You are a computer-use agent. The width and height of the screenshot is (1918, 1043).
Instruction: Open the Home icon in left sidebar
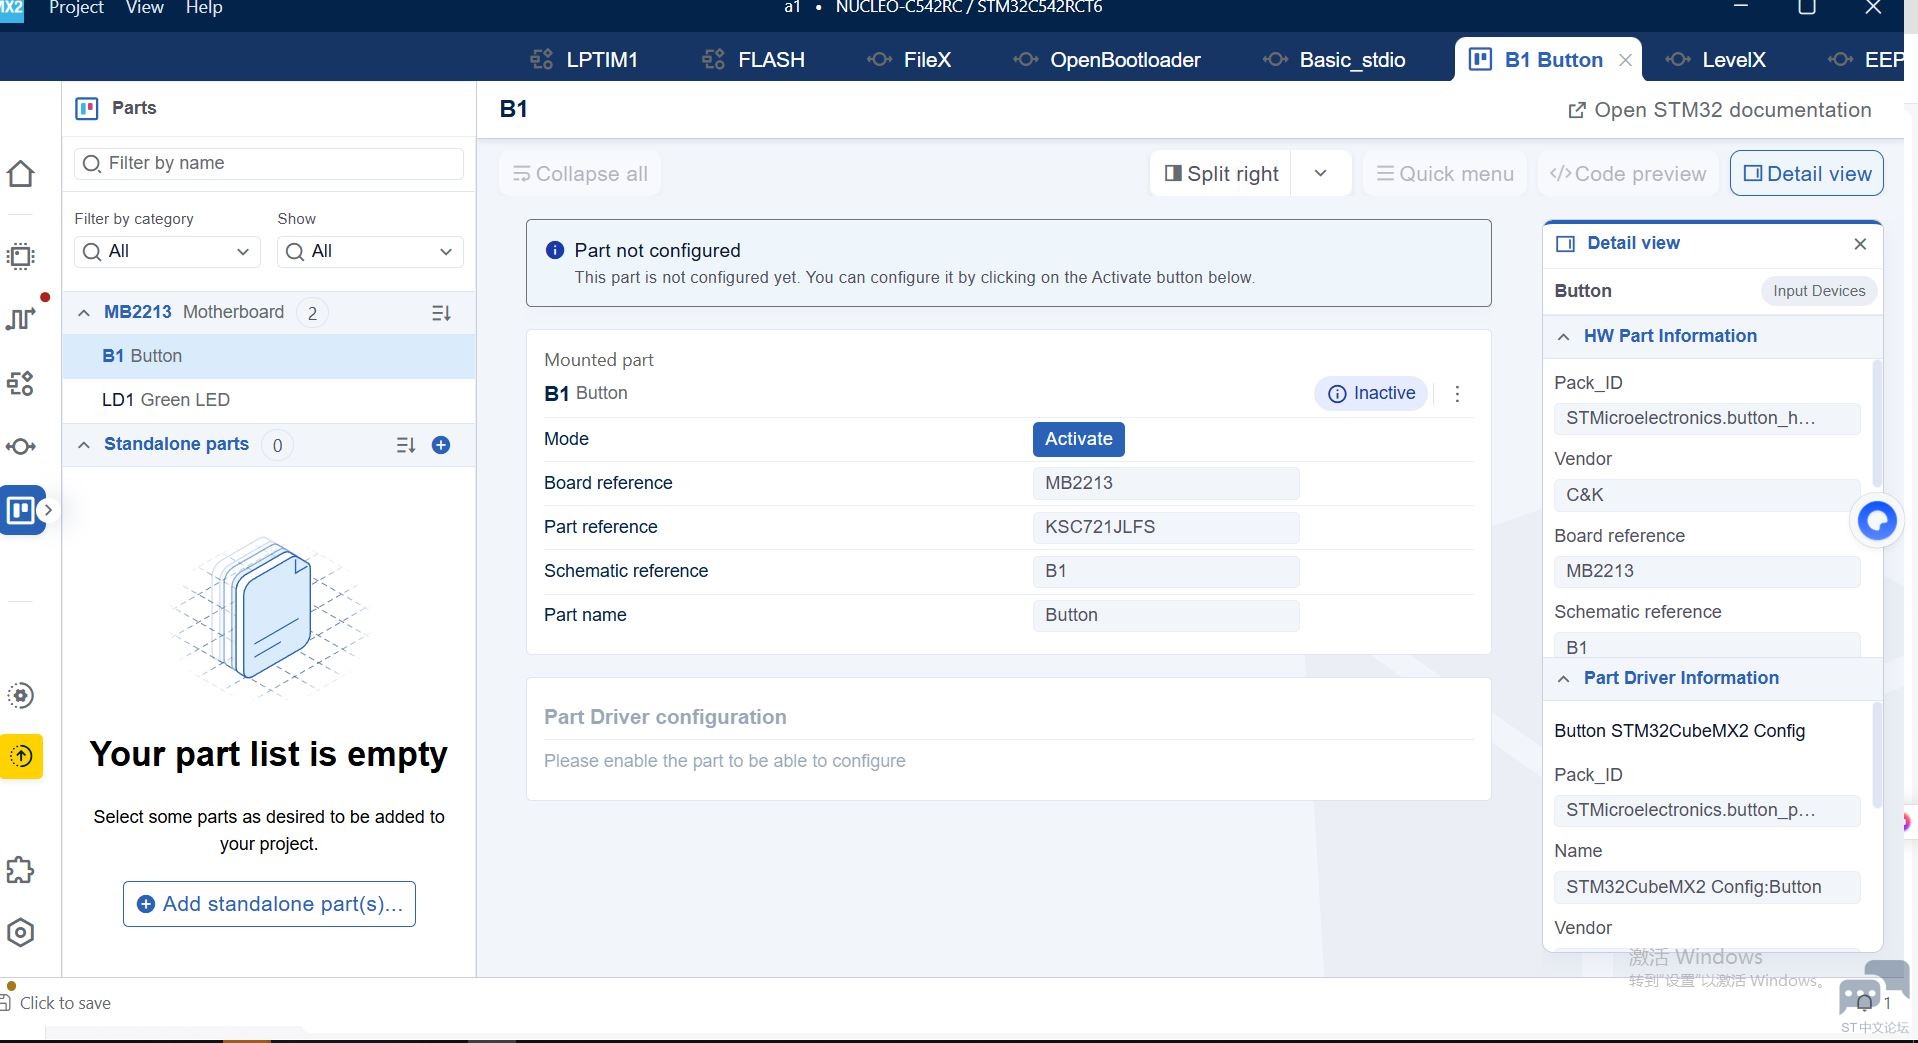tap(21, 174)
